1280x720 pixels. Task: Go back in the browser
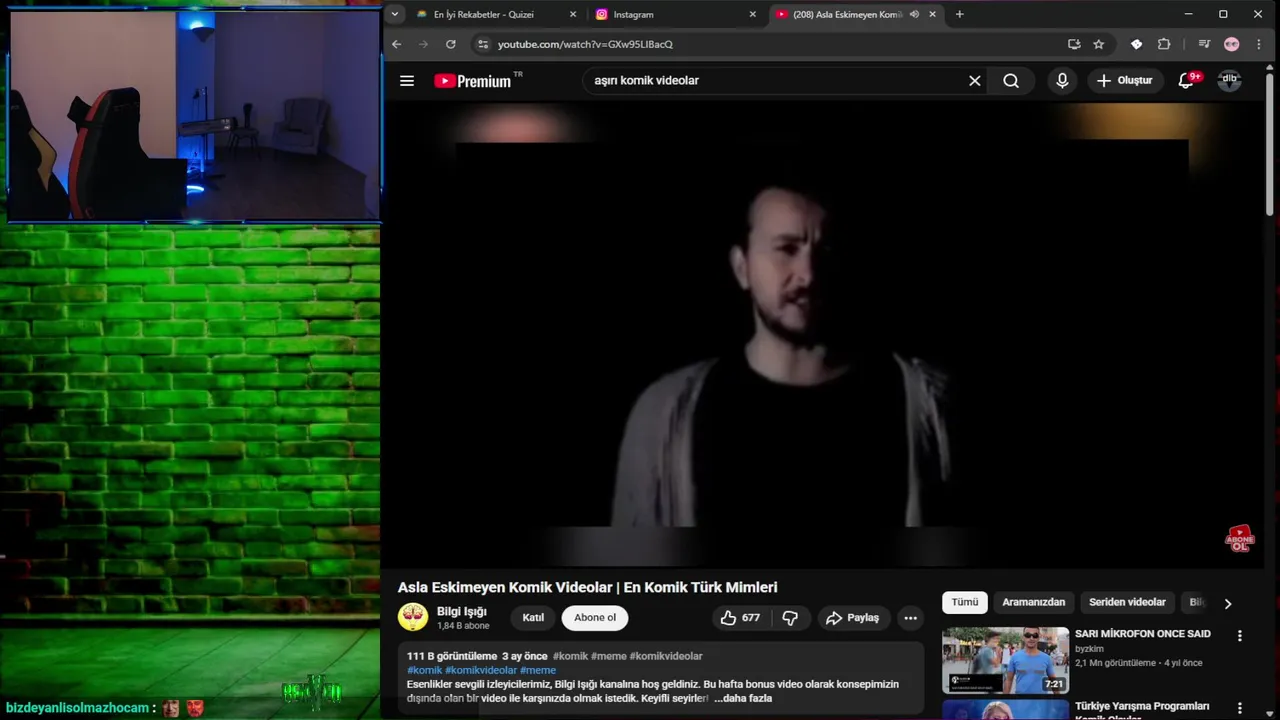tap(396, 44)
